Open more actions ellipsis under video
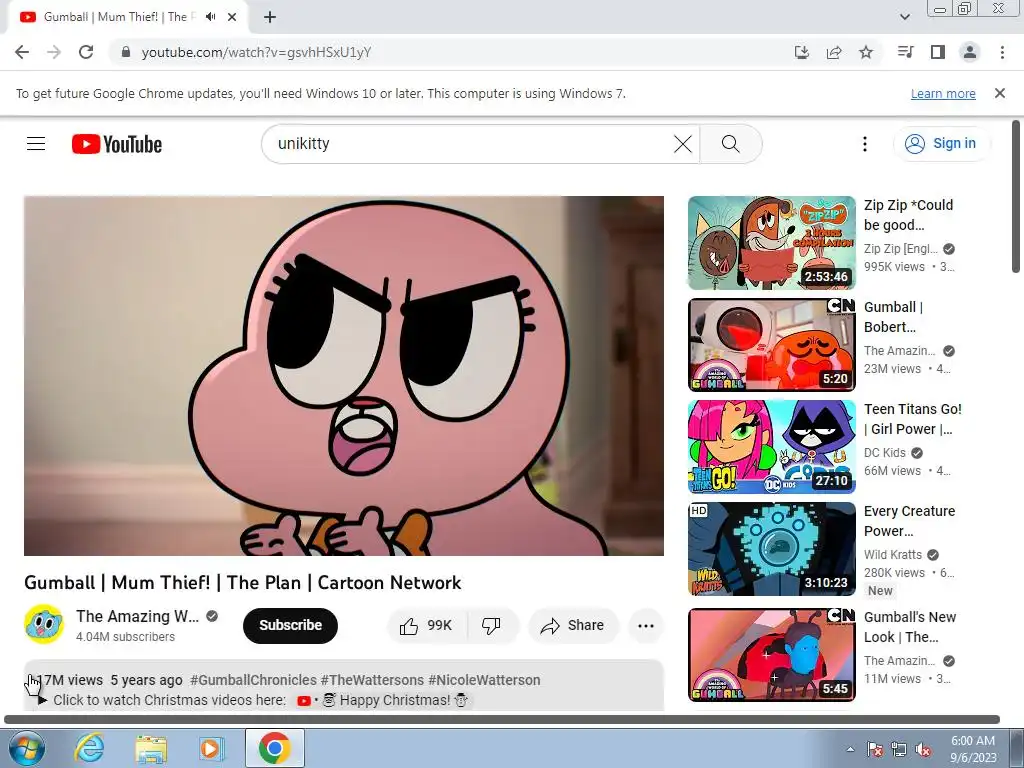1024x768 pixels. point(646,626)
